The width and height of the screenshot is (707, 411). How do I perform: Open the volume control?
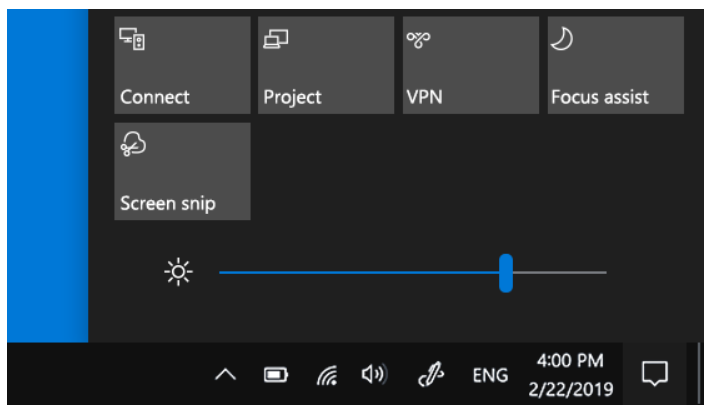tap(375, 374)
